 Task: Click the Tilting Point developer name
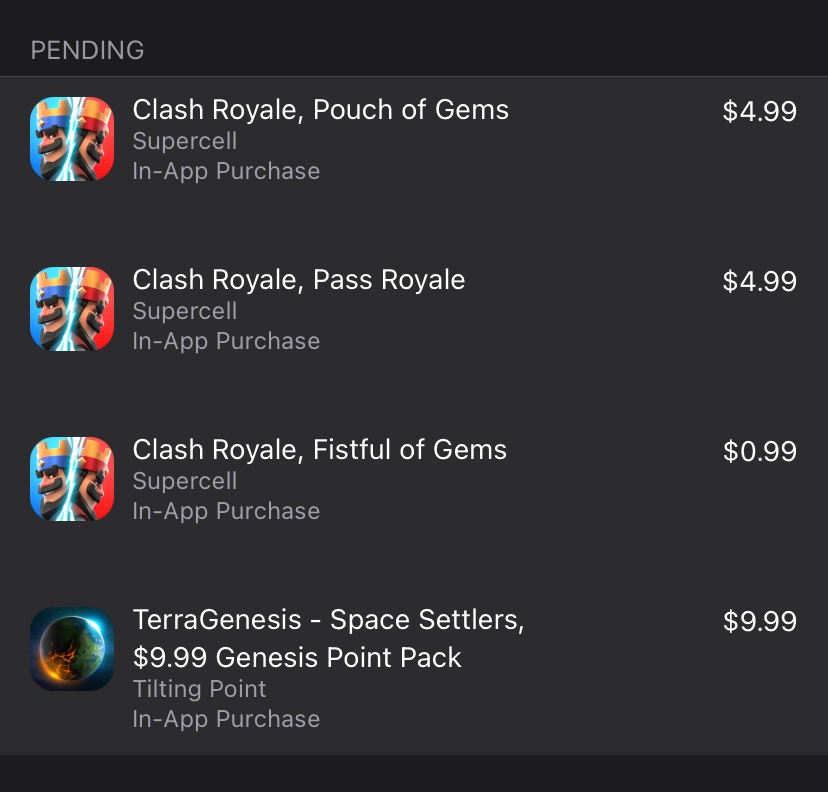[x=200, y=689]
